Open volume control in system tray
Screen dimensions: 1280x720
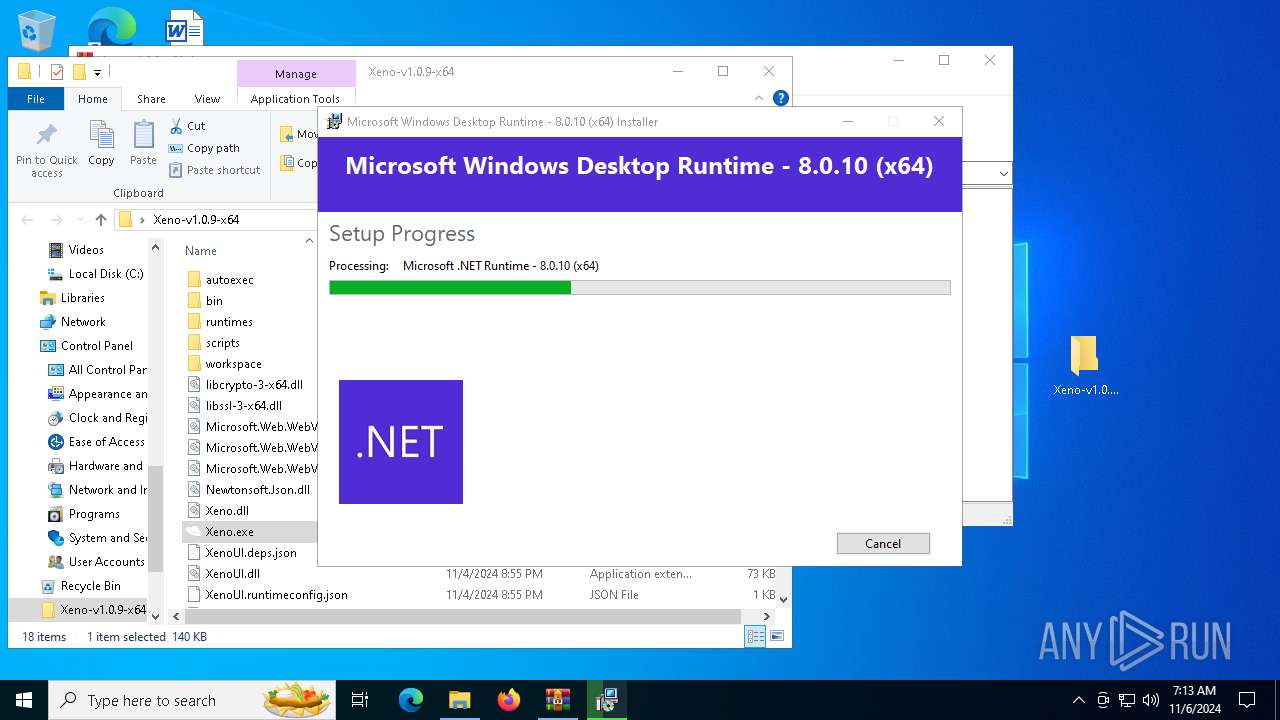(1151, 700)
